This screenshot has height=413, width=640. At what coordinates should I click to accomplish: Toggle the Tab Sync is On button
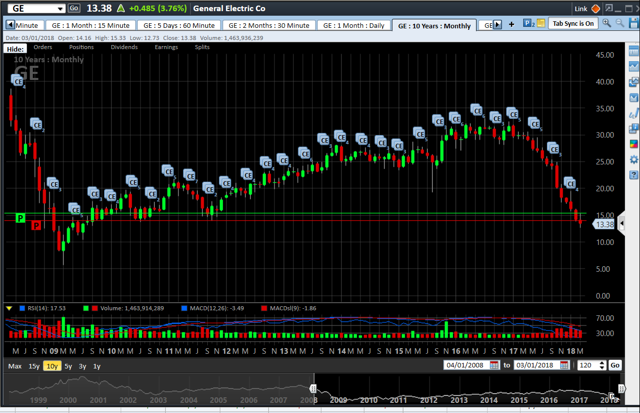pyautogui.click(x=574, y=23)
